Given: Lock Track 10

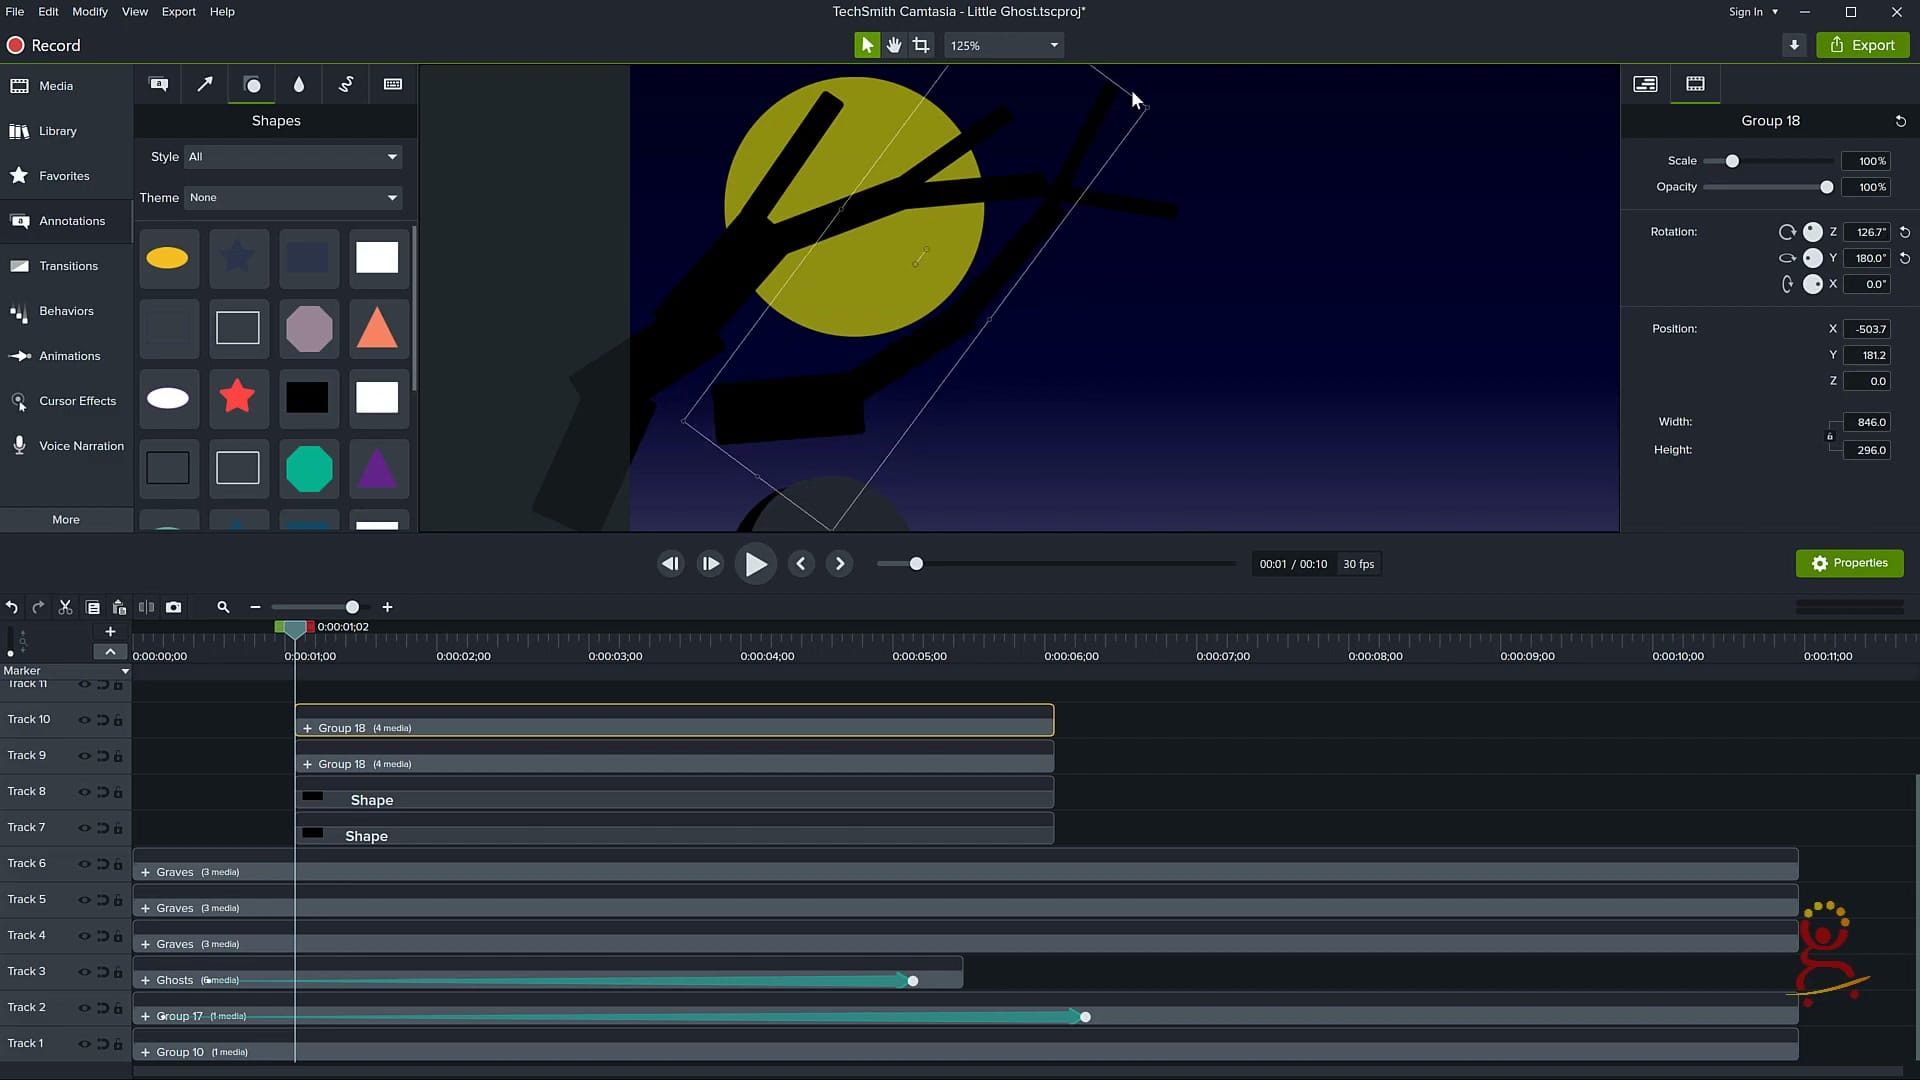Looking at the screenshot, I should (x=119, y=719).
